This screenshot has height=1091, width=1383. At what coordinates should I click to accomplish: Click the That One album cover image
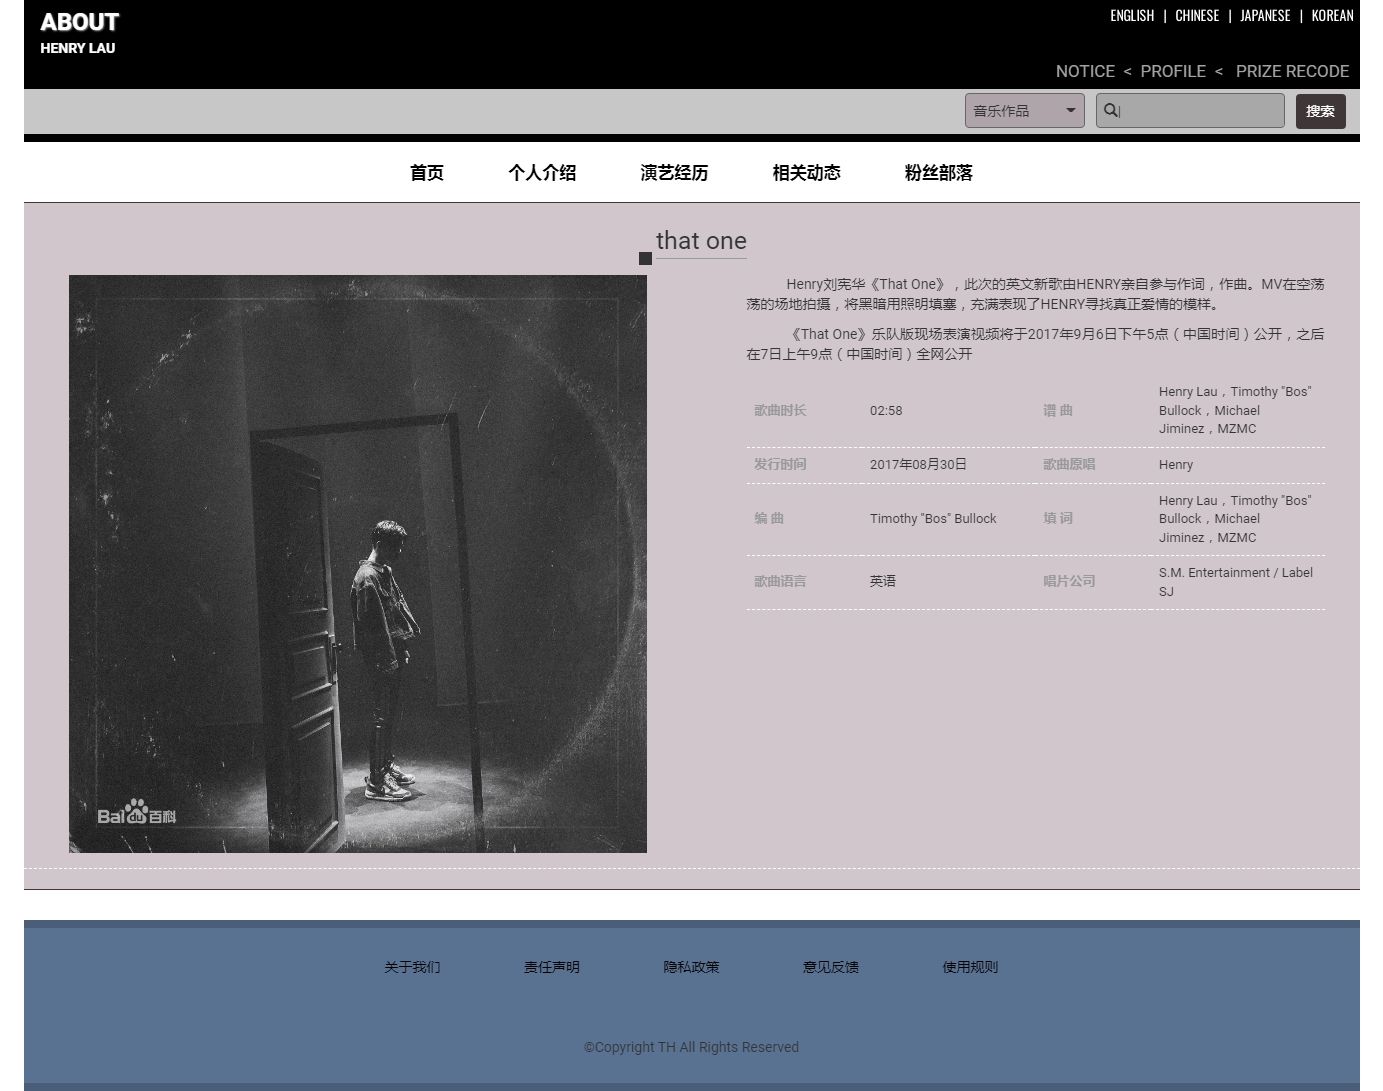click(x=358, y=564)
